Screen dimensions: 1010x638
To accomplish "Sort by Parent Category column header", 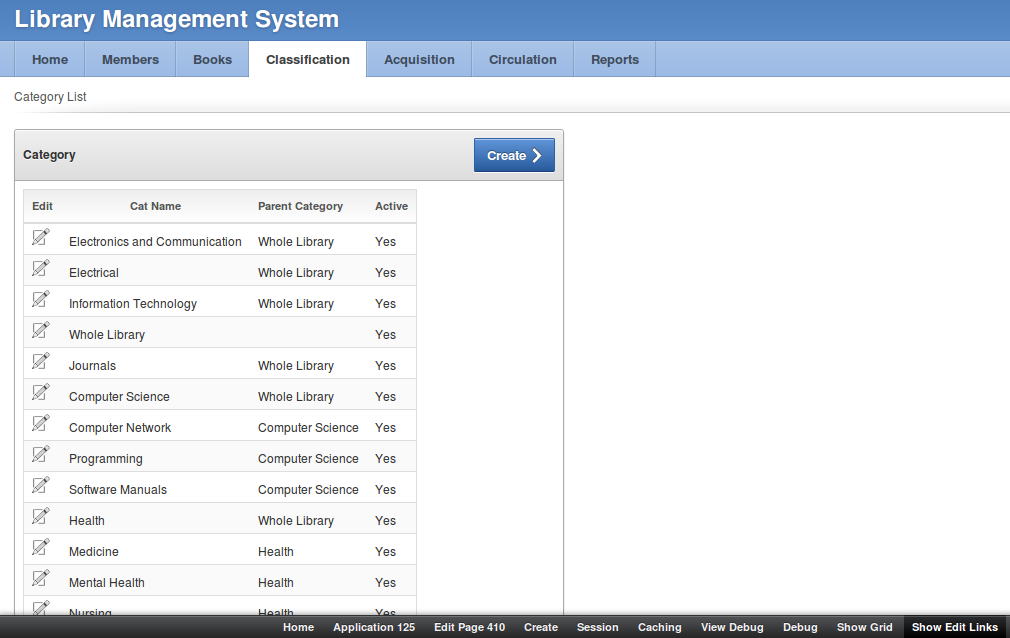I will 300,206.
